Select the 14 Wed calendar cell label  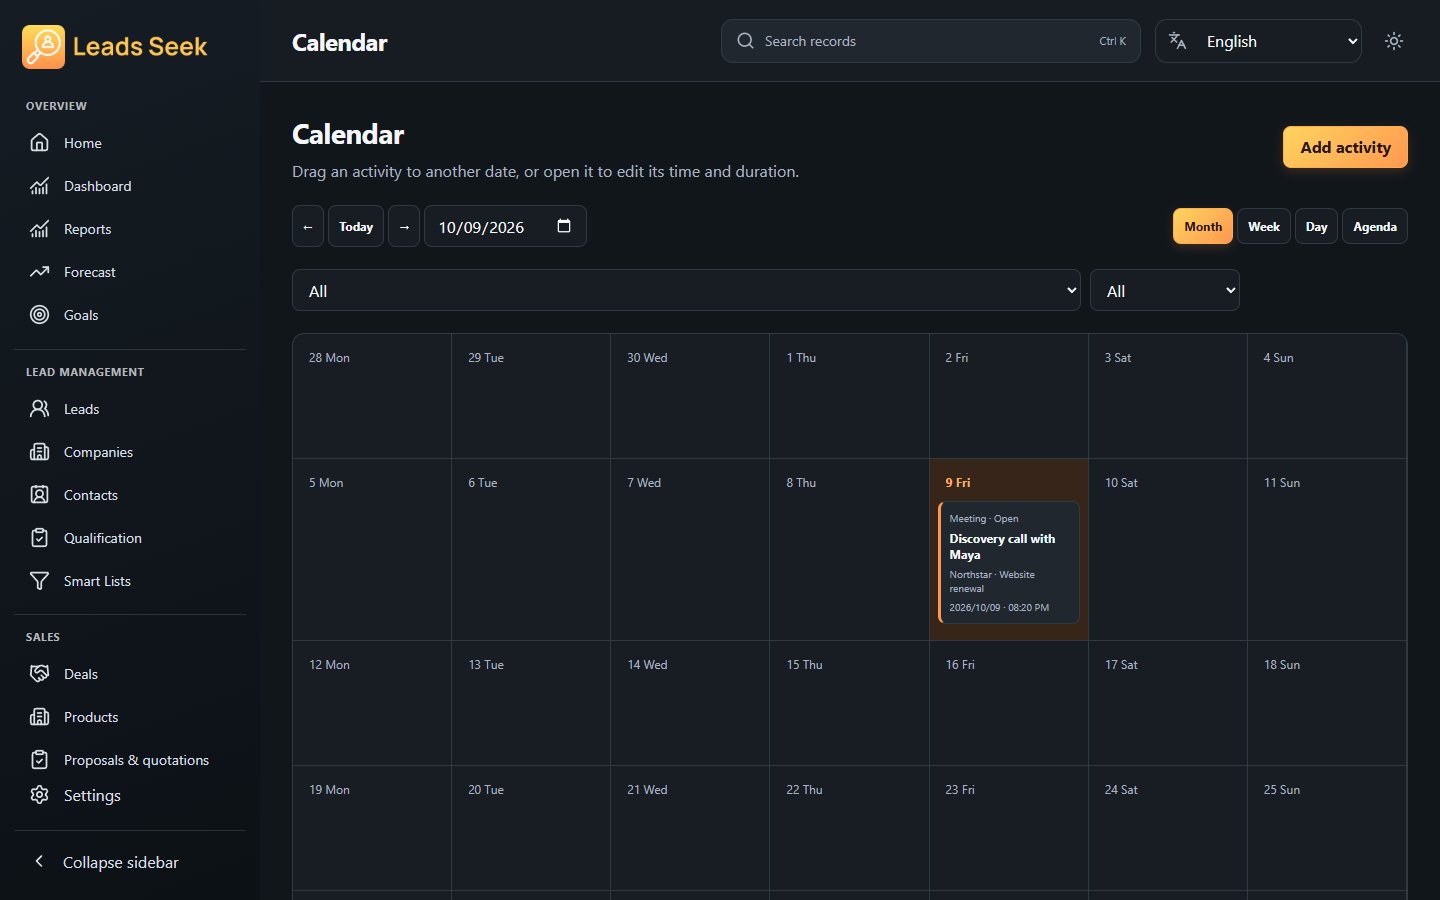click(x=647, y=664)
